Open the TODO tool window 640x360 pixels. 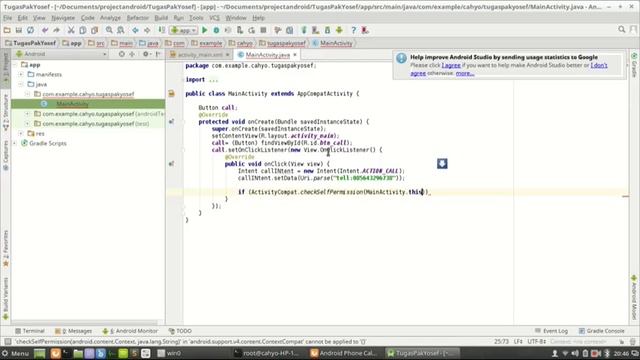pyautogui.click(x=180, y=331)
